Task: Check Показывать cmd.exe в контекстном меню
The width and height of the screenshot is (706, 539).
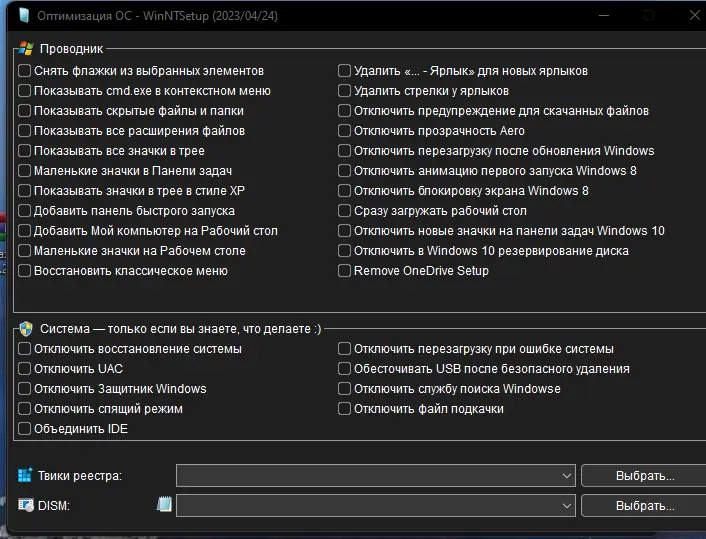Action: [x=24, y=91]
